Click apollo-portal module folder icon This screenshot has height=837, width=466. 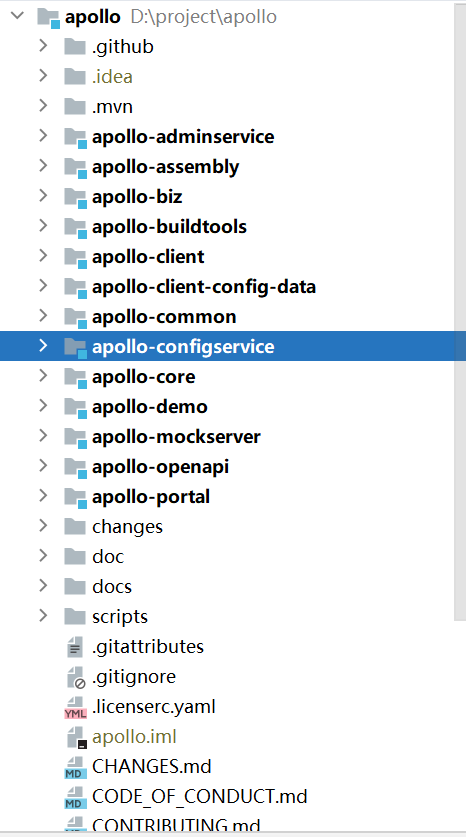coord(75,498)
